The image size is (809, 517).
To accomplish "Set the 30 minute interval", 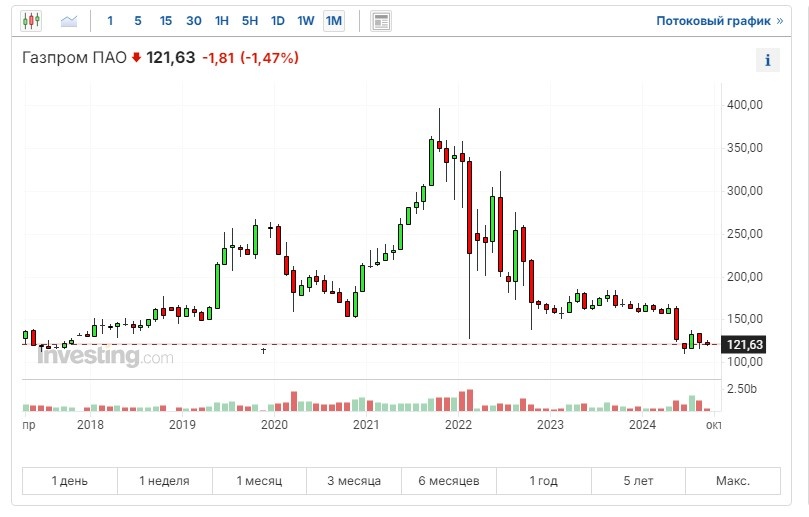I will 193,21.
